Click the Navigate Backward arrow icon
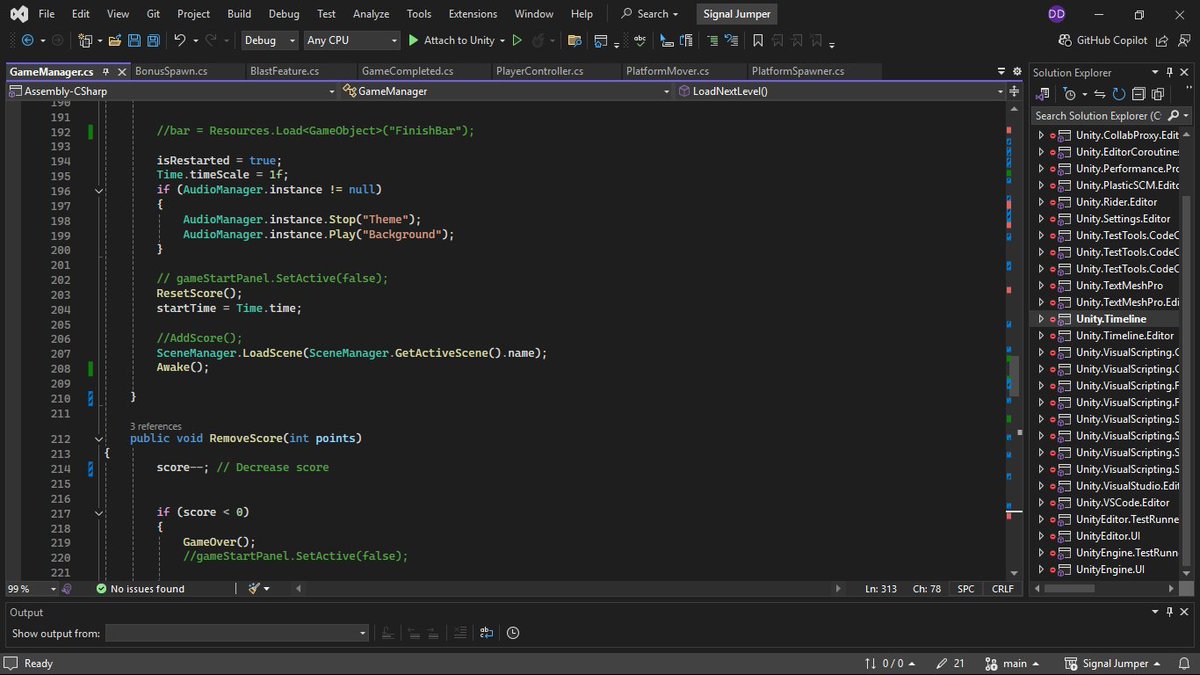 27,40
